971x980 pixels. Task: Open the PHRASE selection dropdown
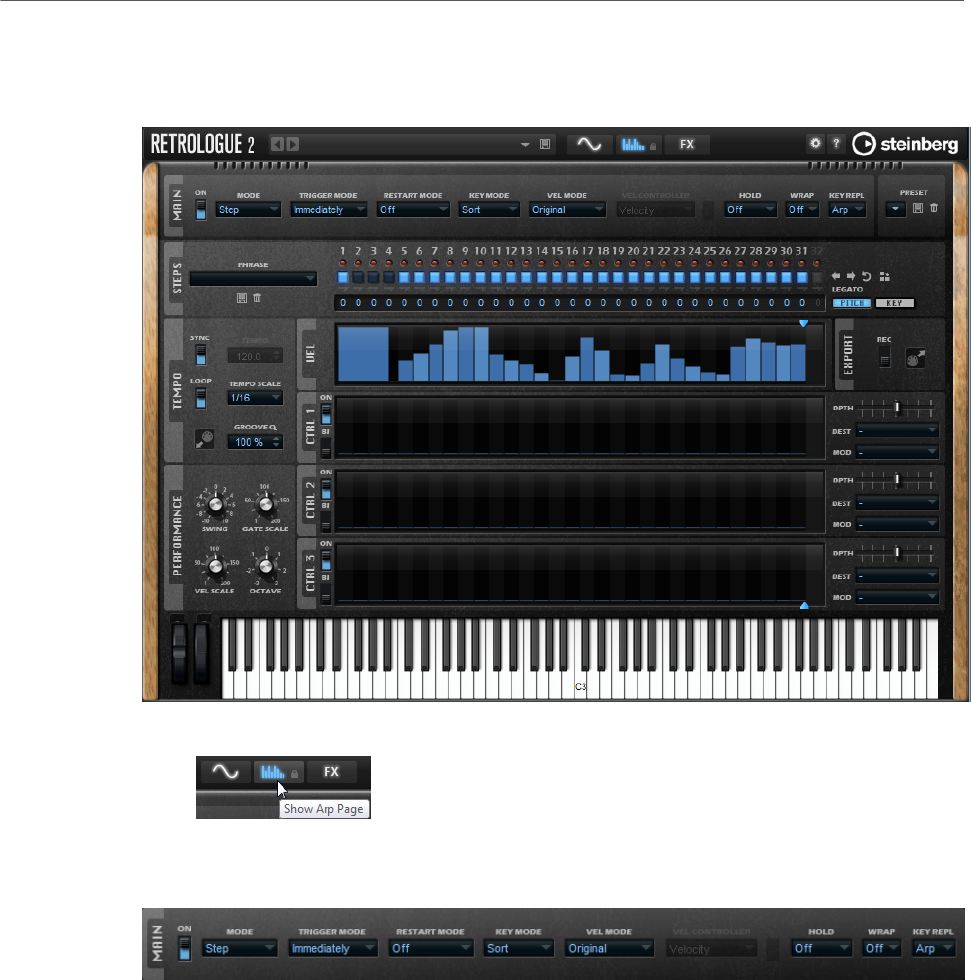pos(253,279)
